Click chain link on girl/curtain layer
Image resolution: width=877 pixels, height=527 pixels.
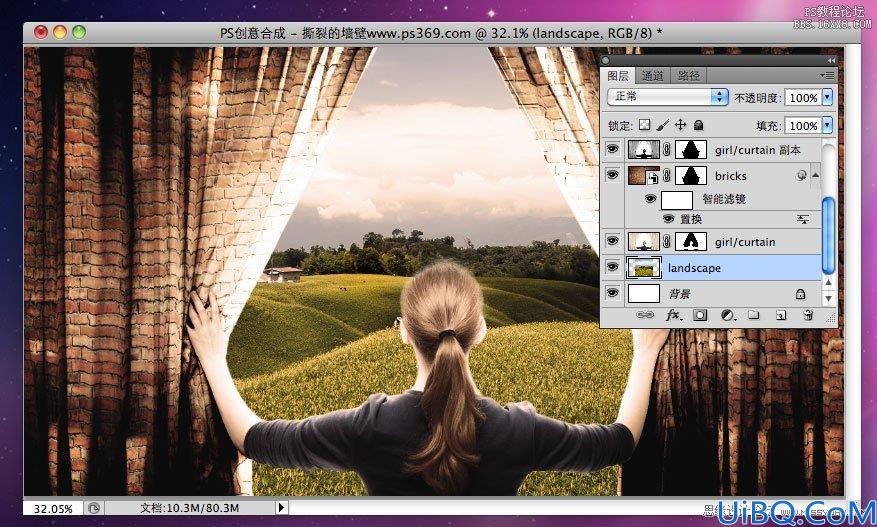[x=667, y=242]
